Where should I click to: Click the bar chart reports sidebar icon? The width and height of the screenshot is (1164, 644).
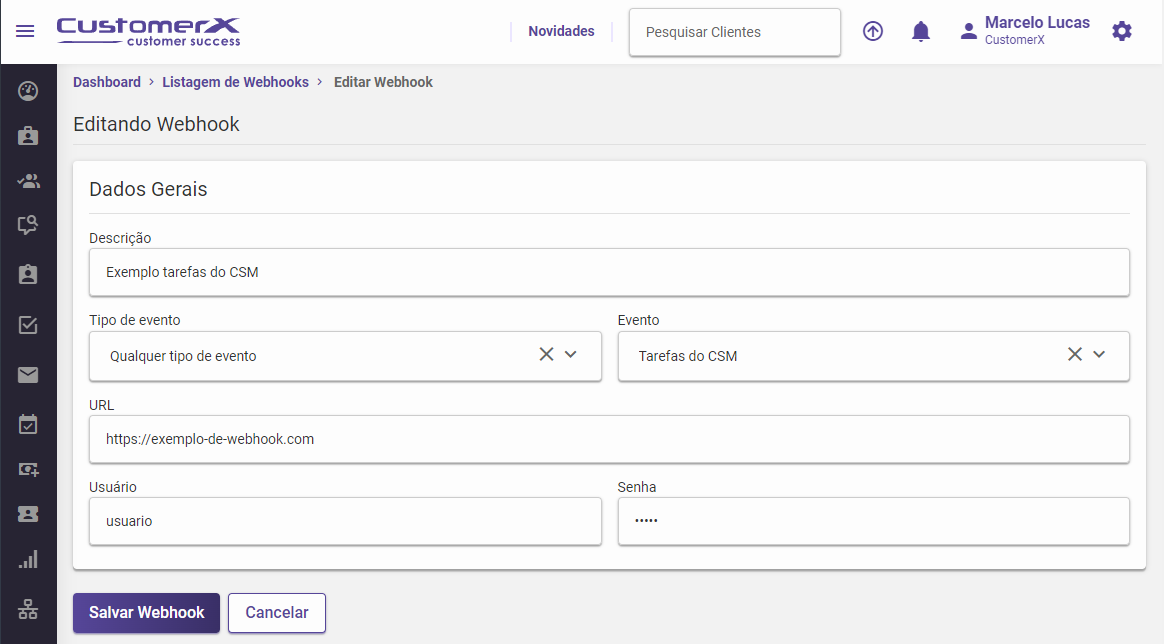coord(28,560)
